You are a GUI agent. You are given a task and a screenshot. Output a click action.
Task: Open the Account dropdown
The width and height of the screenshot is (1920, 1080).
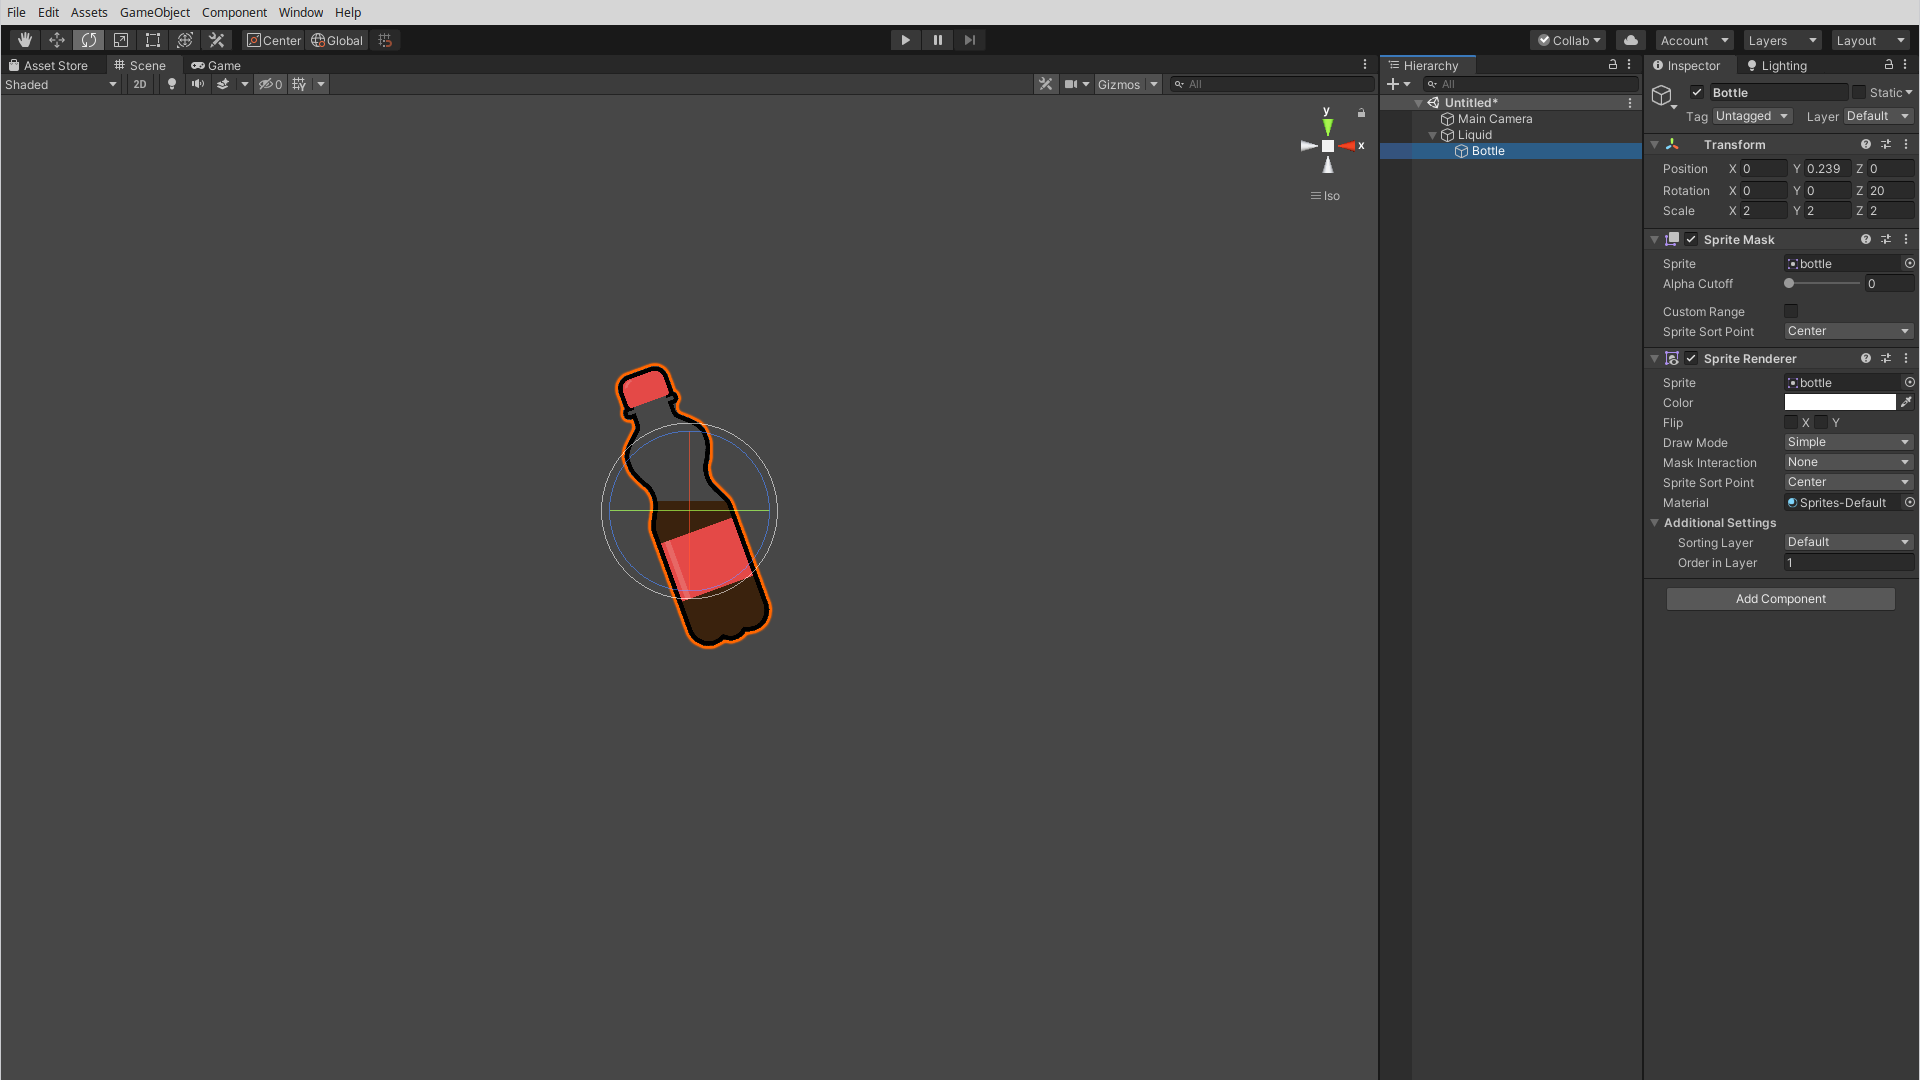pos(1695,40)
